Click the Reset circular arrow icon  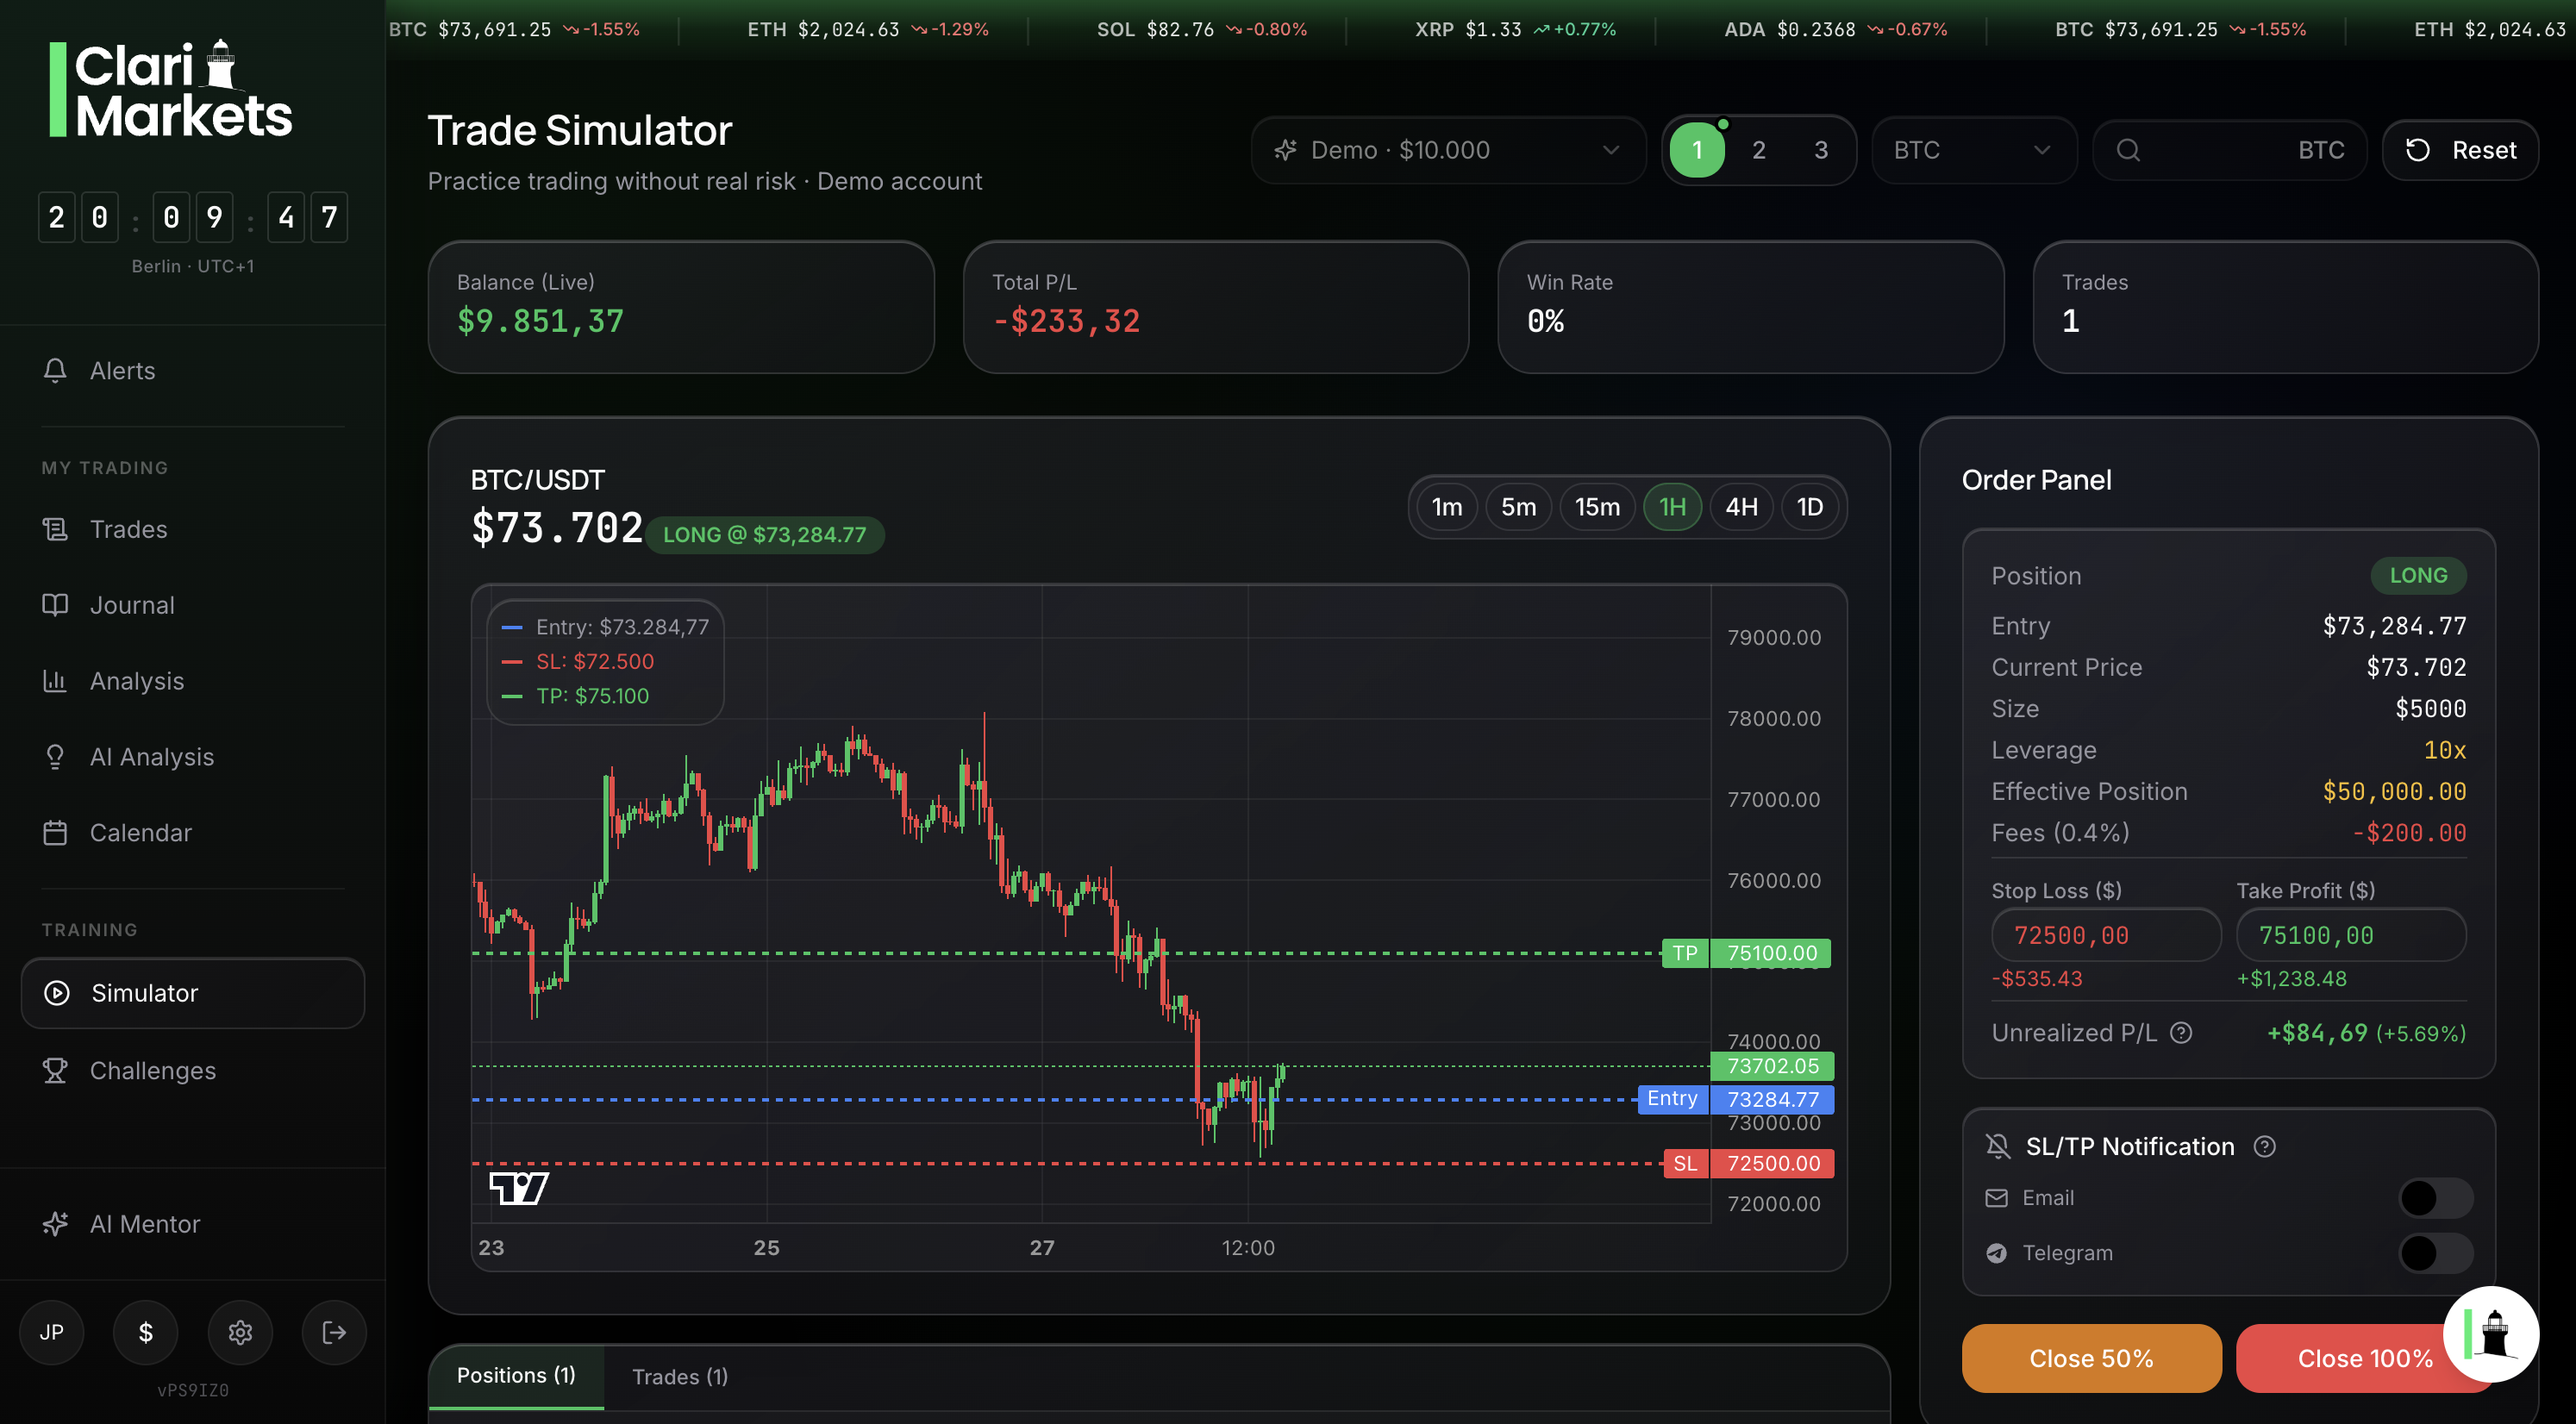pos(2418,150)
